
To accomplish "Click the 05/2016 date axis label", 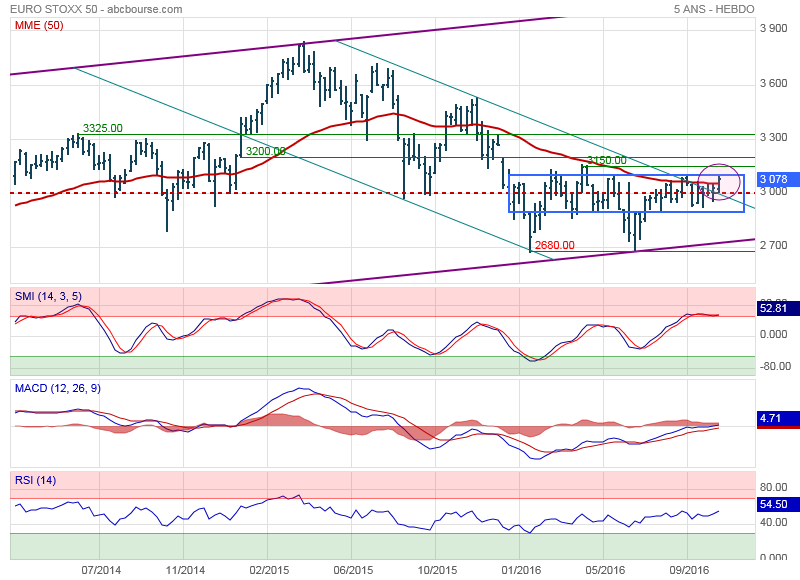I will coord(605,570).
